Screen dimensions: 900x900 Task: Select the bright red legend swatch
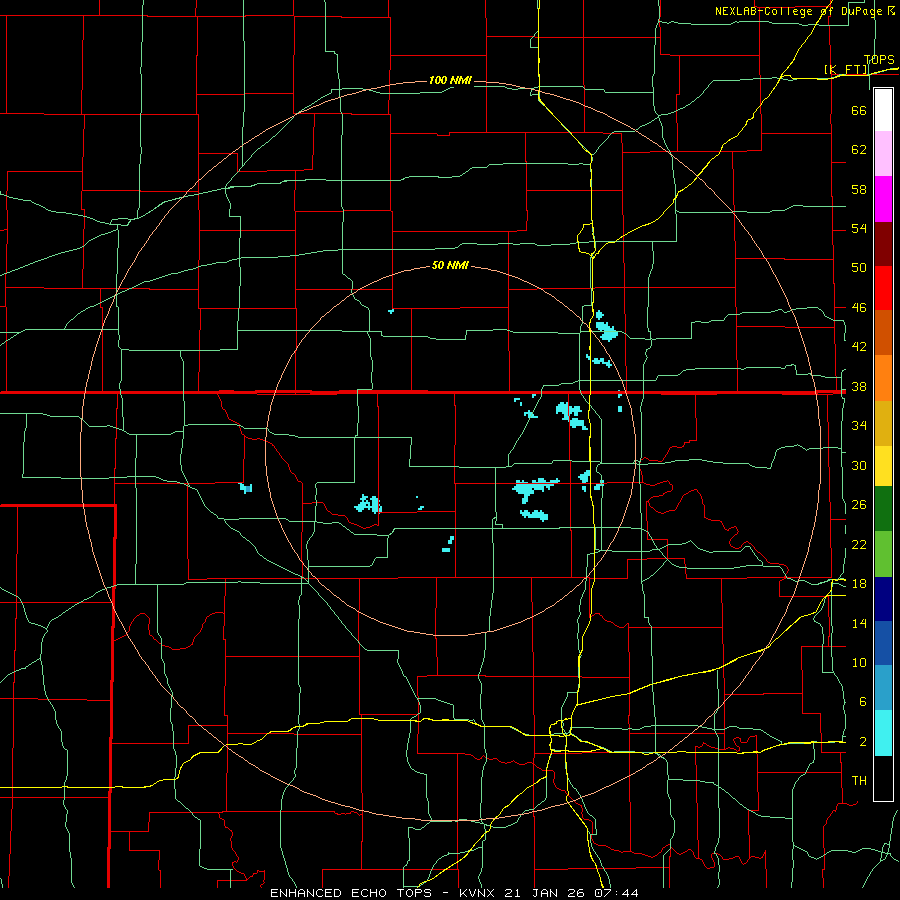coord(883,288)
